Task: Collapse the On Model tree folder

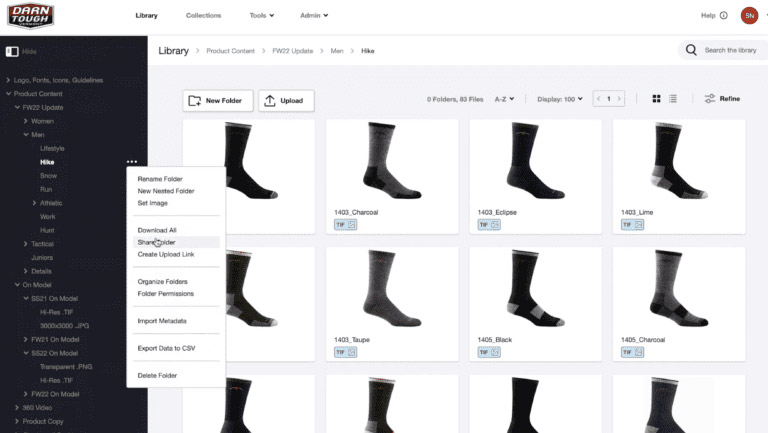Action: (17, 285)
